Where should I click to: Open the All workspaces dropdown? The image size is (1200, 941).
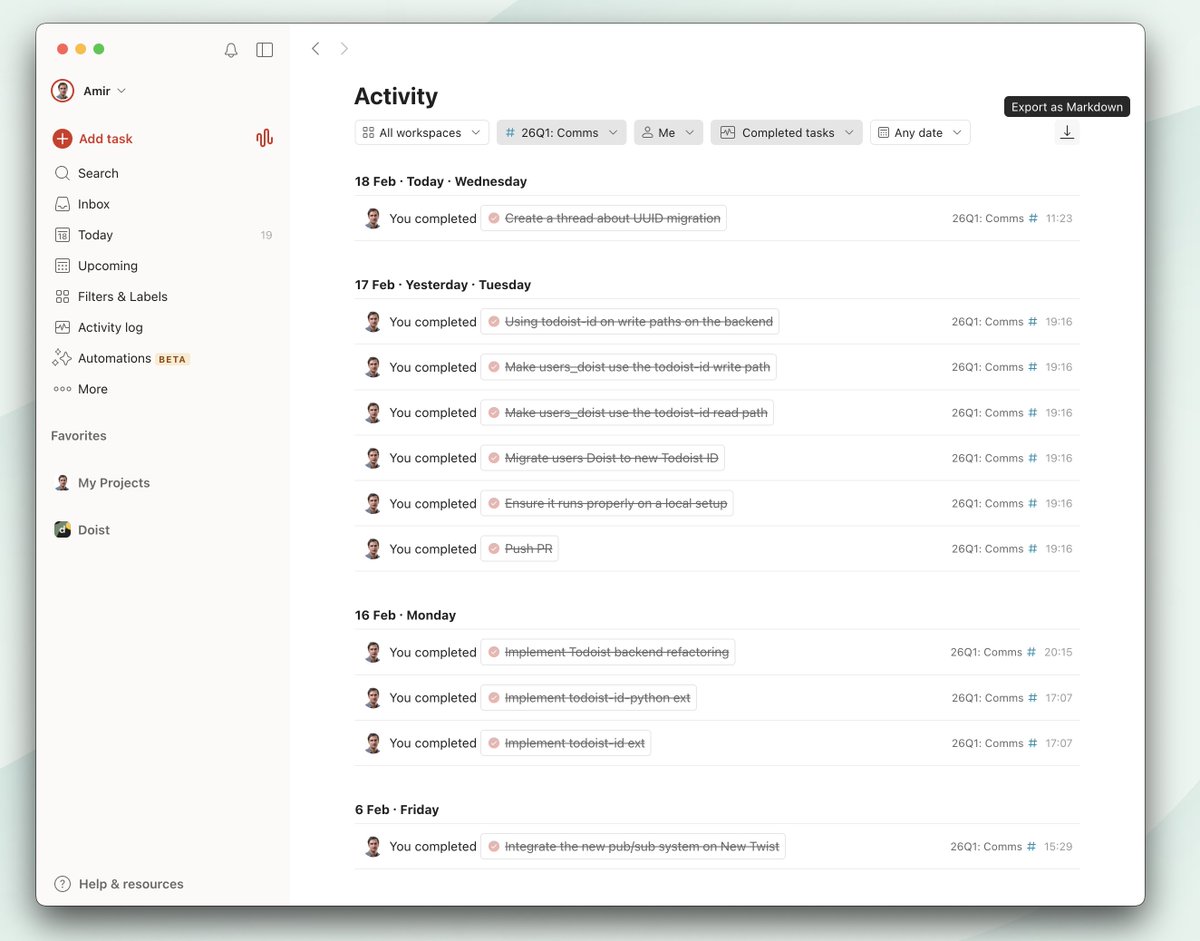click(421, 133)
